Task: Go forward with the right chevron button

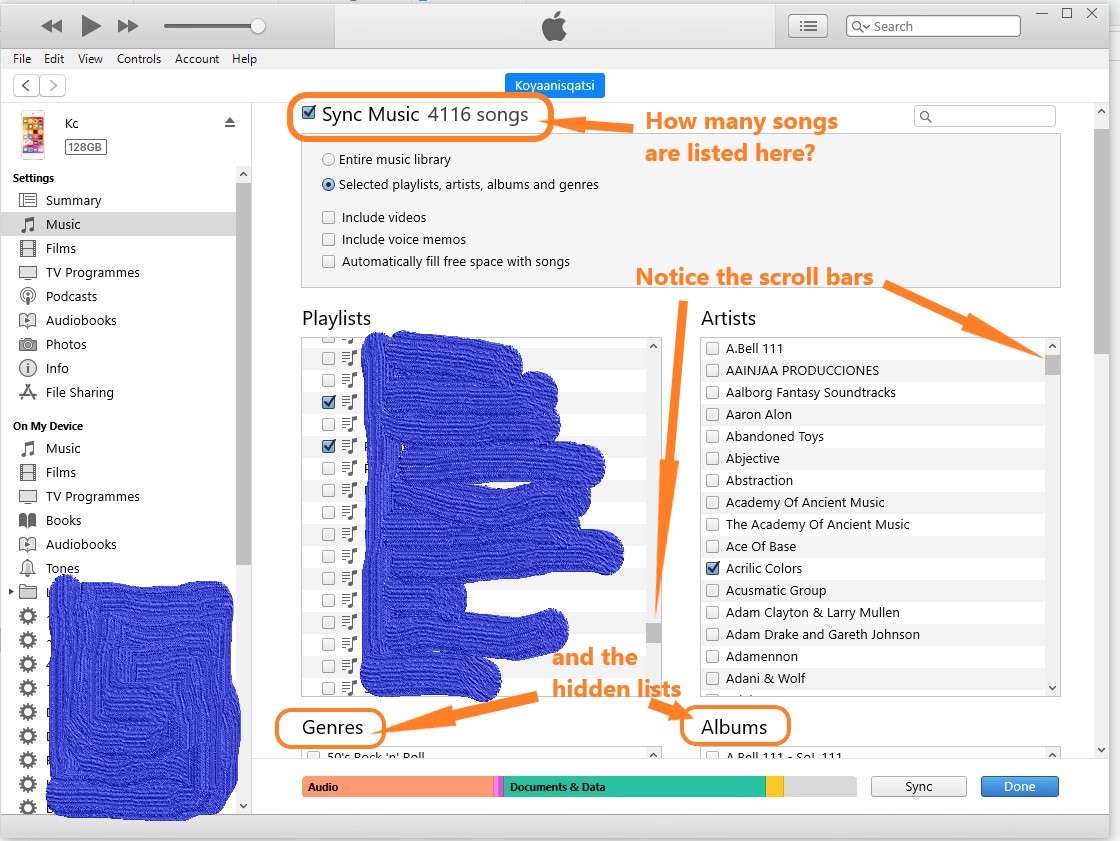Action: 53,86
